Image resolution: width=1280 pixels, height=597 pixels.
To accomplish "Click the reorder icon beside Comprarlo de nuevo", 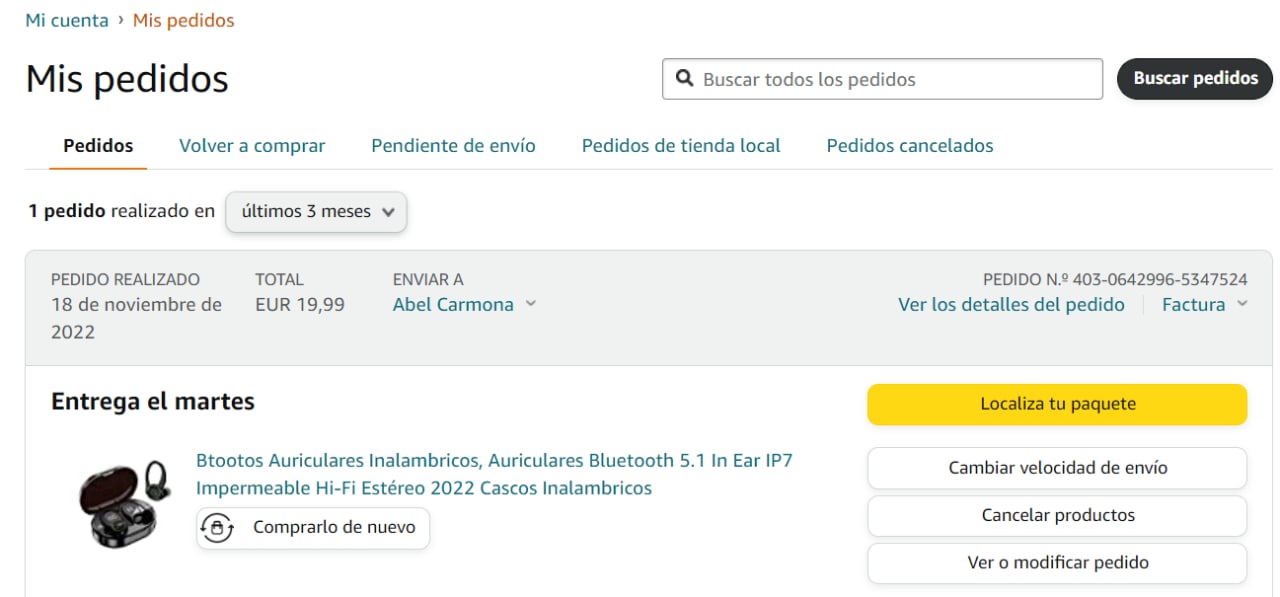I will point(217,527).
